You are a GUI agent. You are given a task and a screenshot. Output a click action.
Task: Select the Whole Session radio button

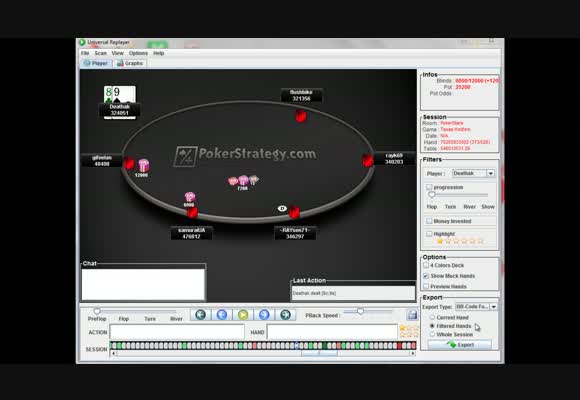(x=432, y=335)
